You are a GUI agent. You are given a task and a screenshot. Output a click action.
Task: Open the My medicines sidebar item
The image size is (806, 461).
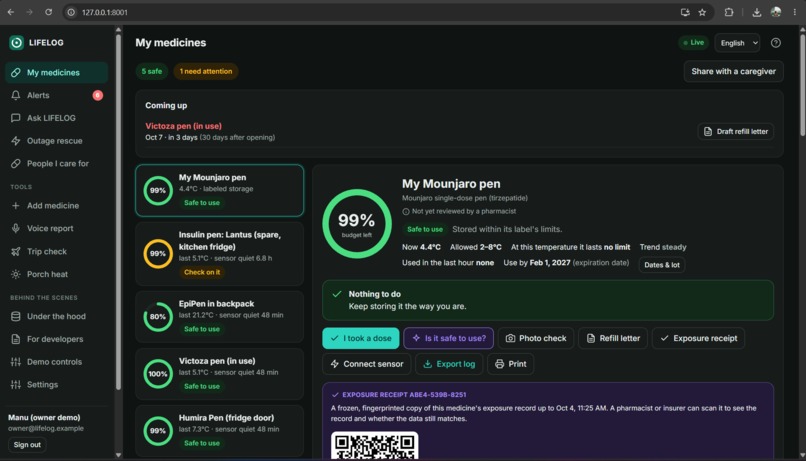point(57,72)
